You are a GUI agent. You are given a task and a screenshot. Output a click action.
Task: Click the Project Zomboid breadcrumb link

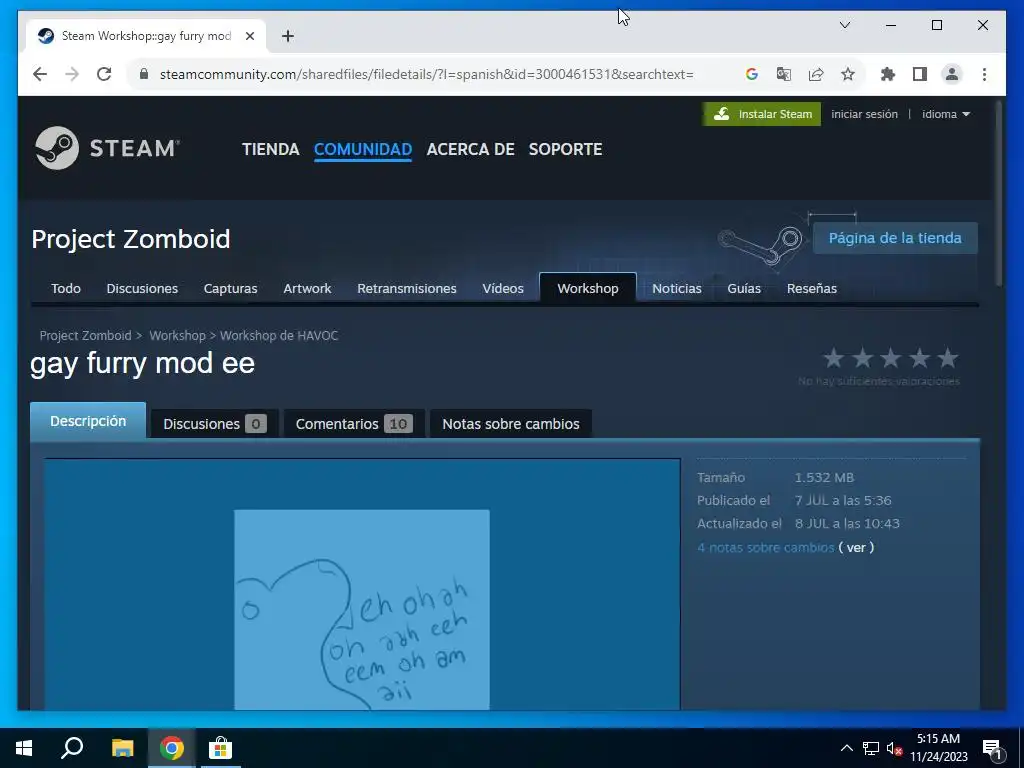(x=86, y=336)
